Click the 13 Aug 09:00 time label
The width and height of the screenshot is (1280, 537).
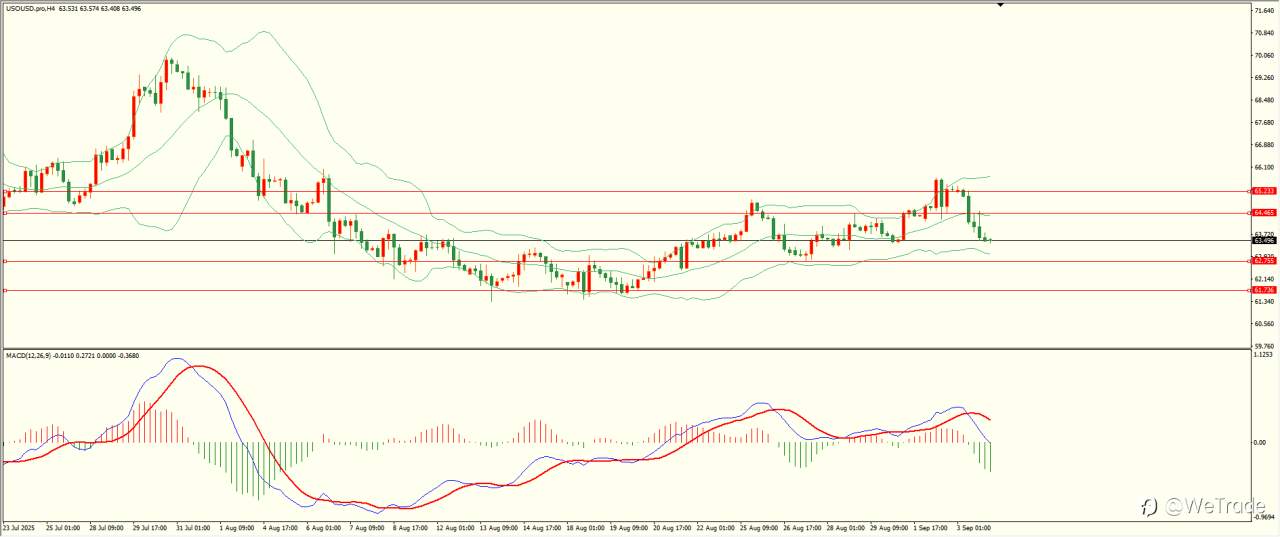click(501, 526)
